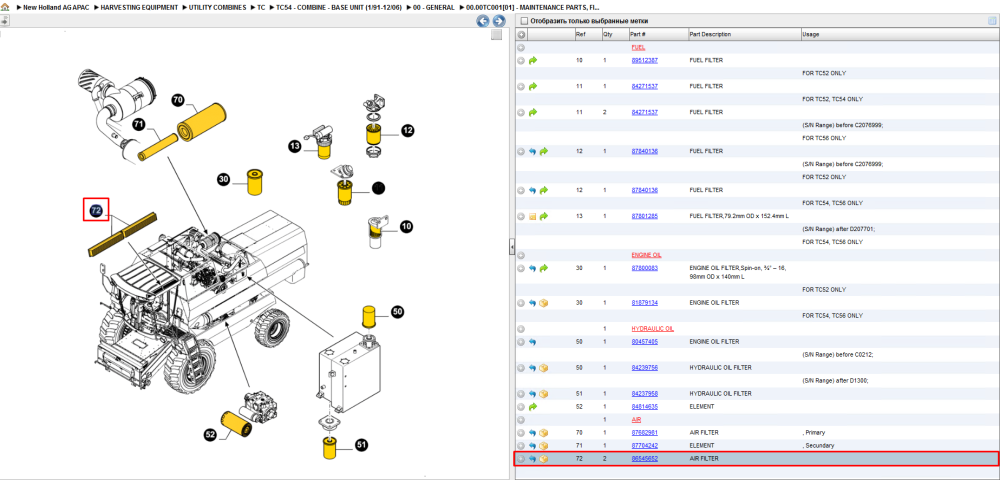Open HARVESTING EQUIPMENT breadcrumb
This screenshot has height=480, width=1000.
[x=140, y=7]
